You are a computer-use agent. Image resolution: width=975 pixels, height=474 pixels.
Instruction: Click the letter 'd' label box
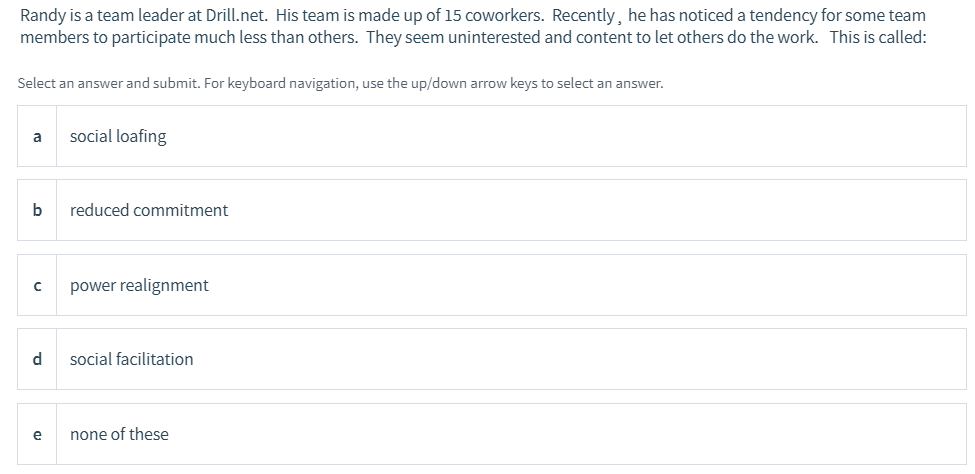coord(37,359)
